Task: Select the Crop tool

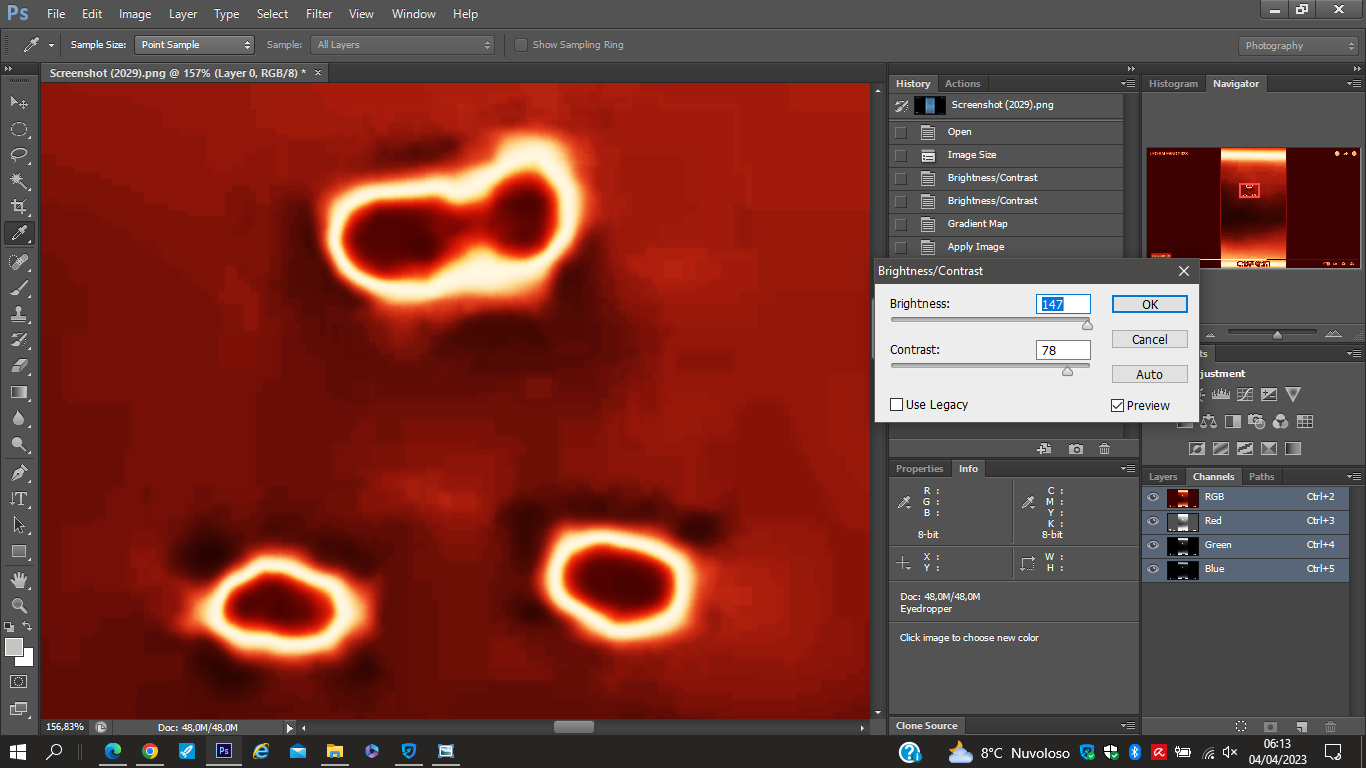Action: [x=19, y=207]
